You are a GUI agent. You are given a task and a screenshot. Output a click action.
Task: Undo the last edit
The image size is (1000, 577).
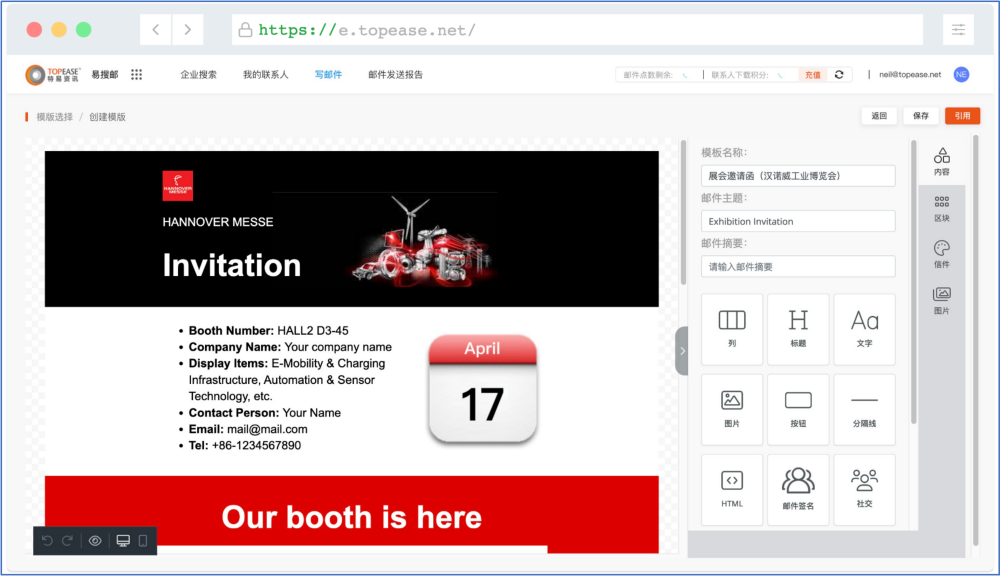pyautogui.click(x=47, y=541)
